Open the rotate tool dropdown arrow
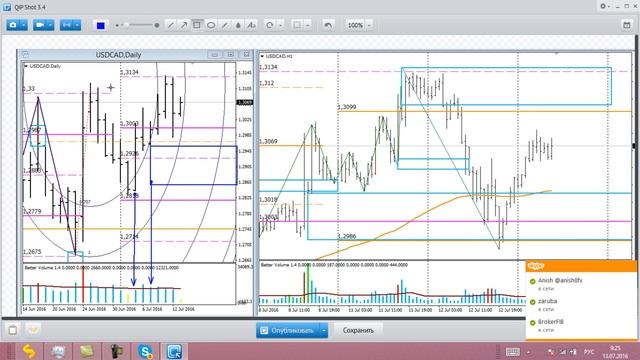This screenshot has height=360, width=640. click(280, 25)
